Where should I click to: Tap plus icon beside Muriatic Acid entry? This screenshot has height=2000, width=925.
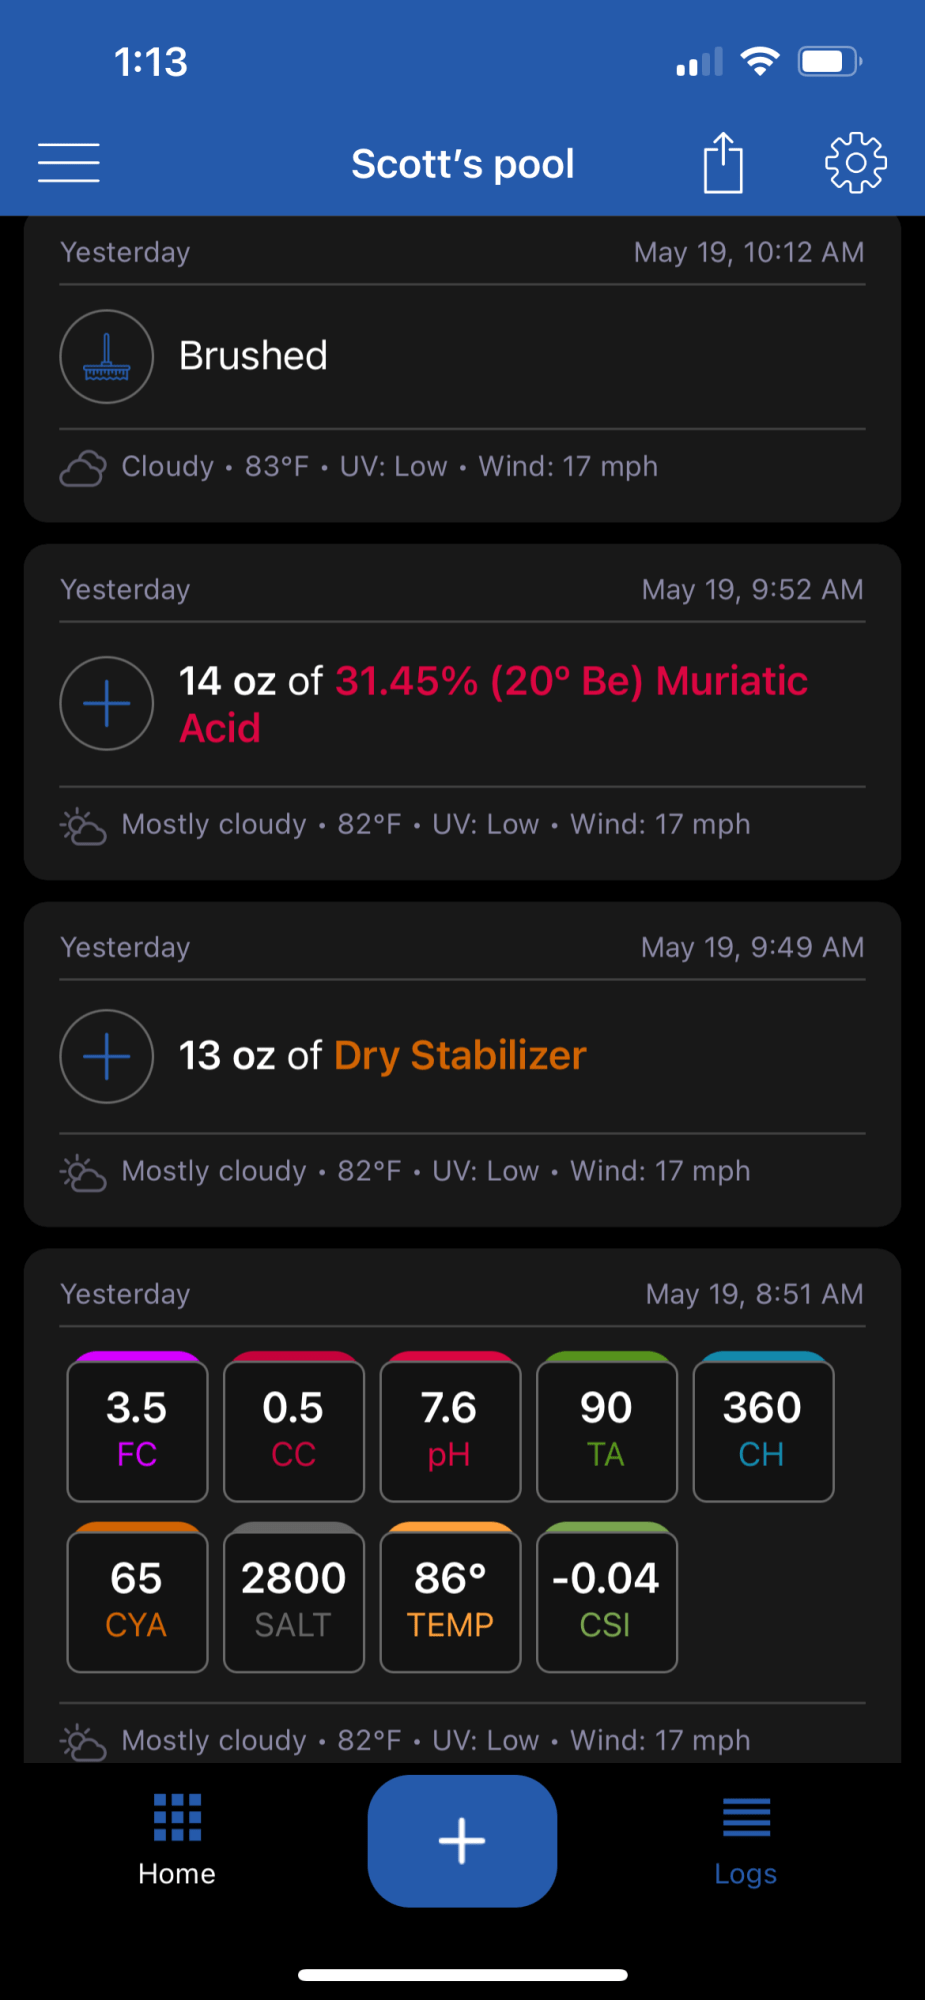(x=106, y=703)
